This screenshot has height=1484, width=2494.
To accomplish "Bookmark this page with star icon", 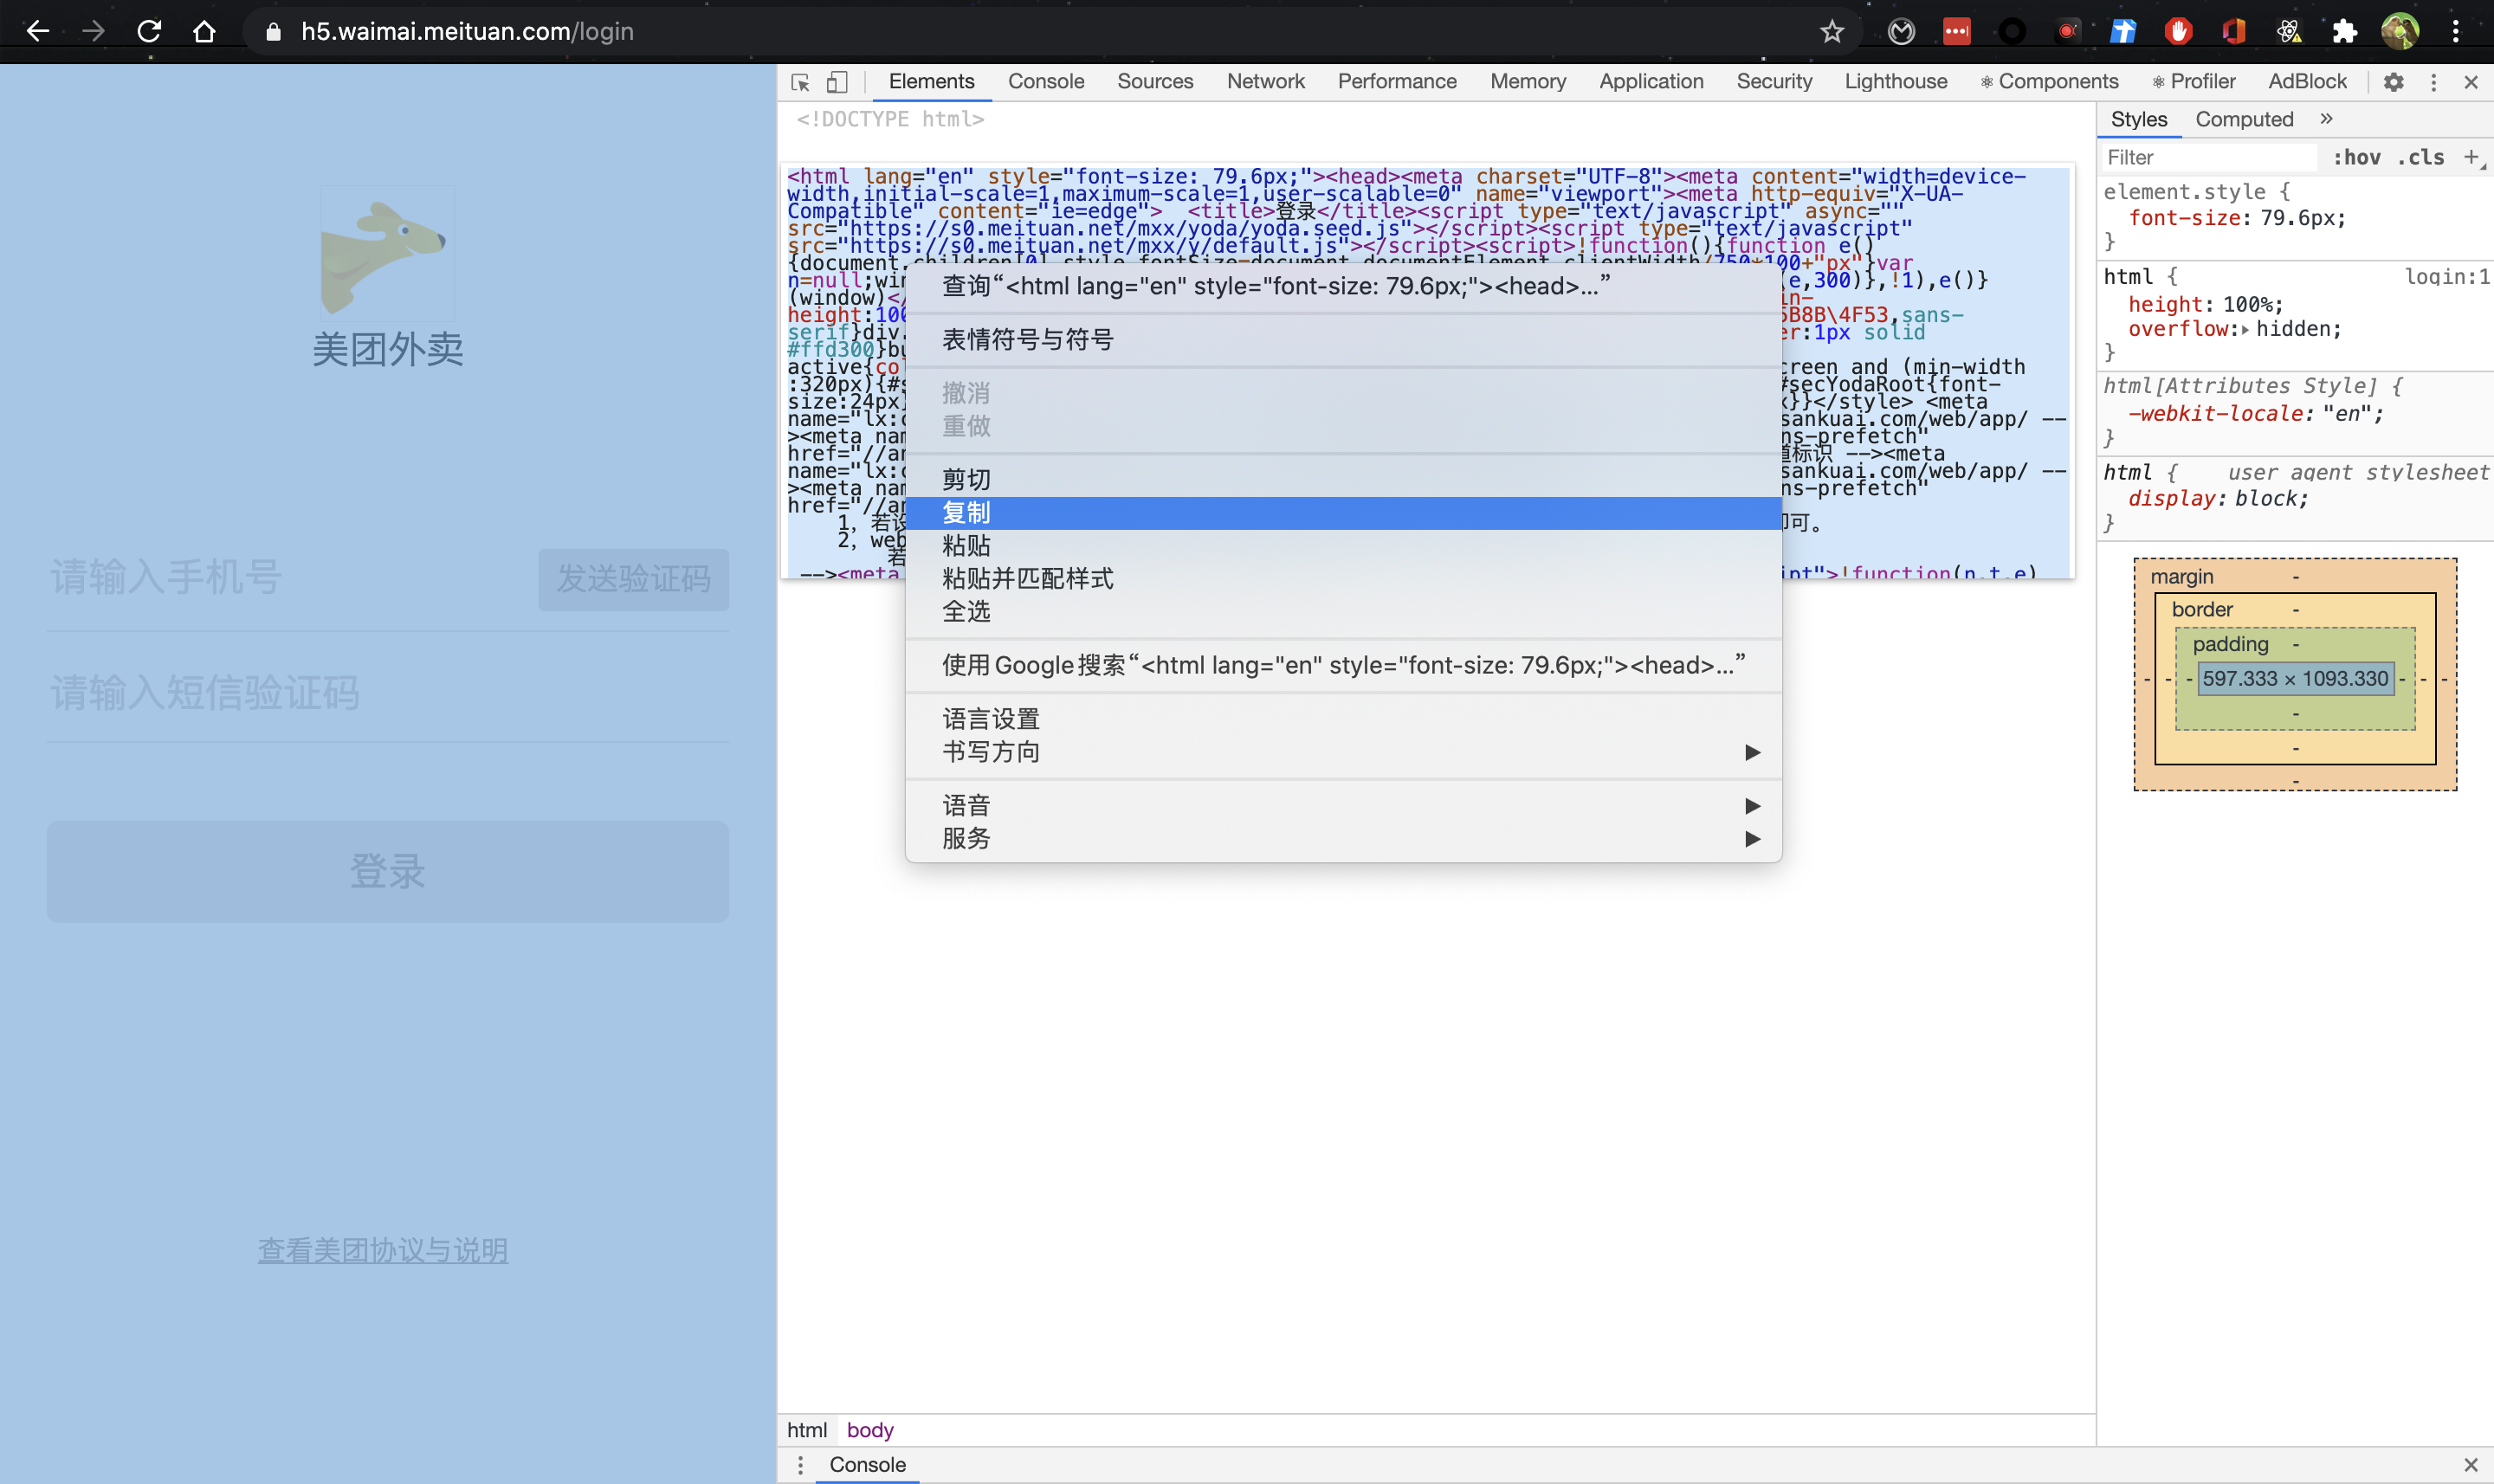I will click(x=1831, y=31).
